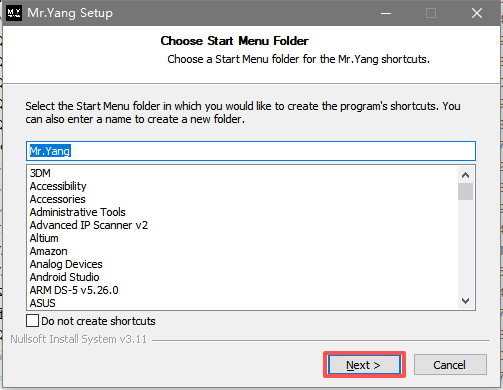Screen dimensions: 503x390
Task: Click the folder list scroll down arrow
Action: pos(465,301)
